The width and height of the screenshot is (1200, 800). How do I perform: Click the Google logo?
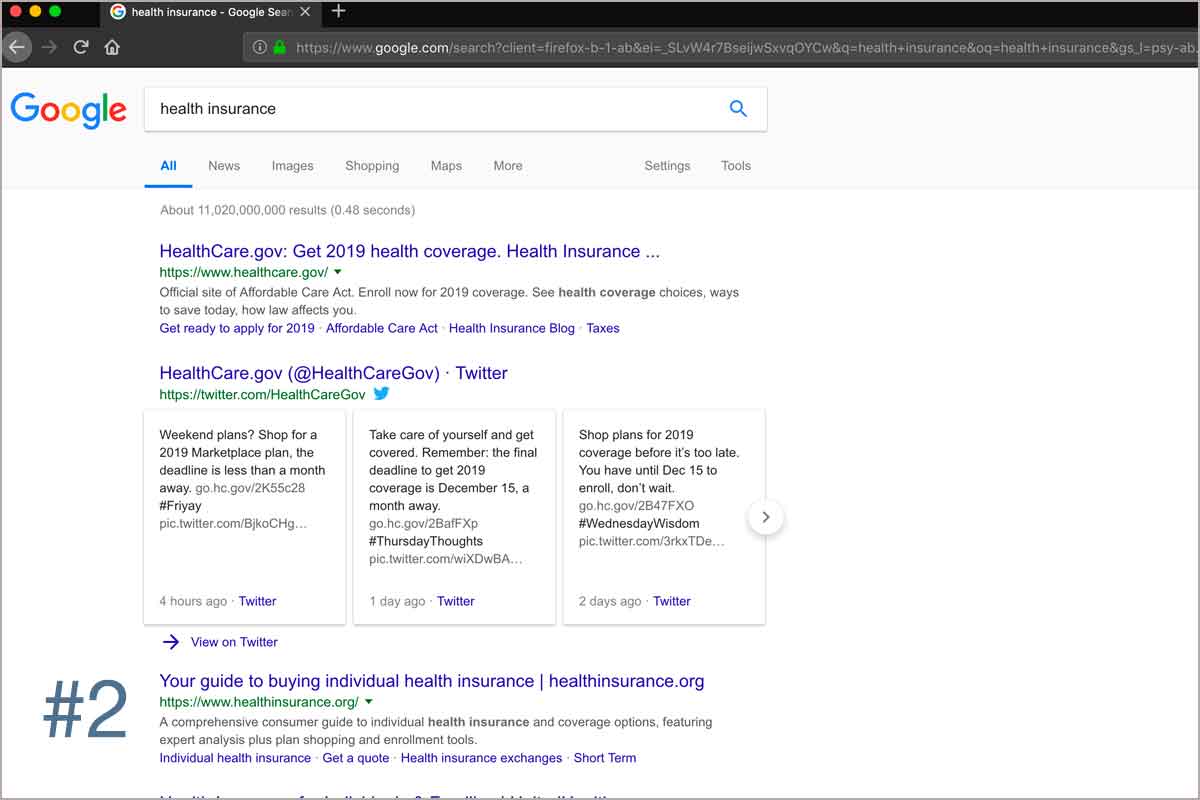69,109
